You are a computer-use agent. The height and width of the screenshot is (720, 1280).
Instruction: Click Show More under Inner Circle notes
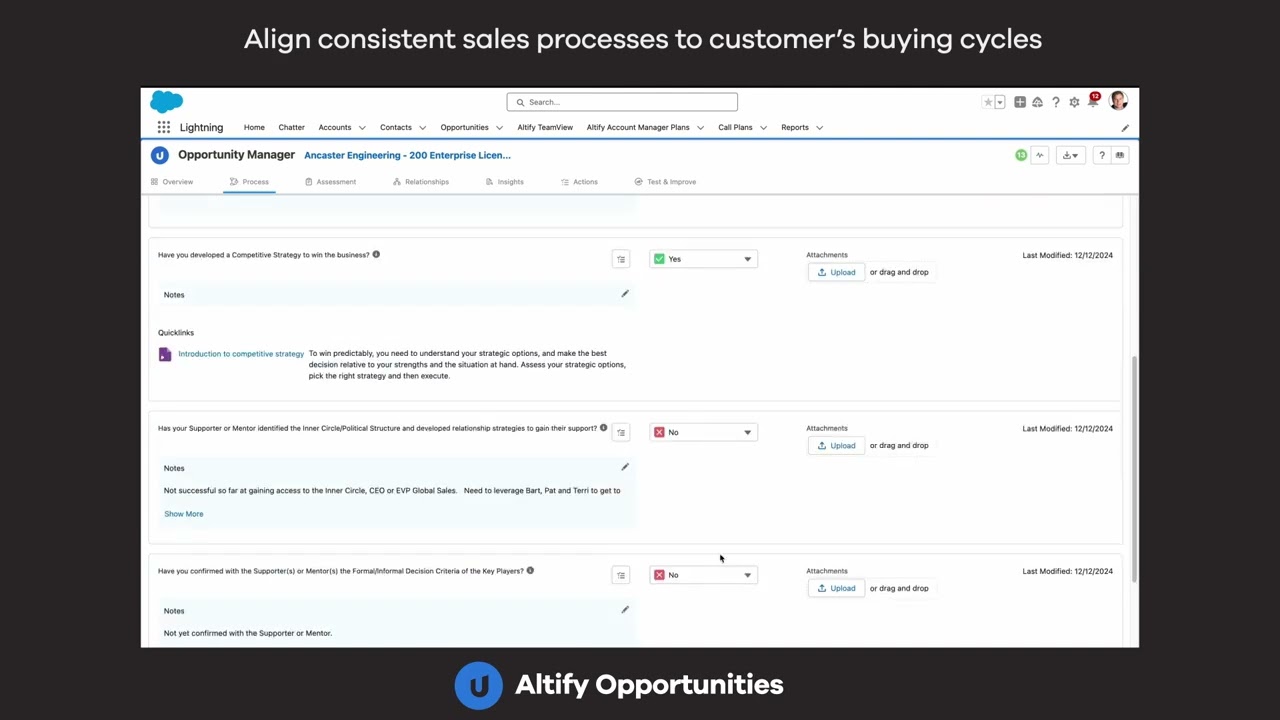tap(184, 514)
